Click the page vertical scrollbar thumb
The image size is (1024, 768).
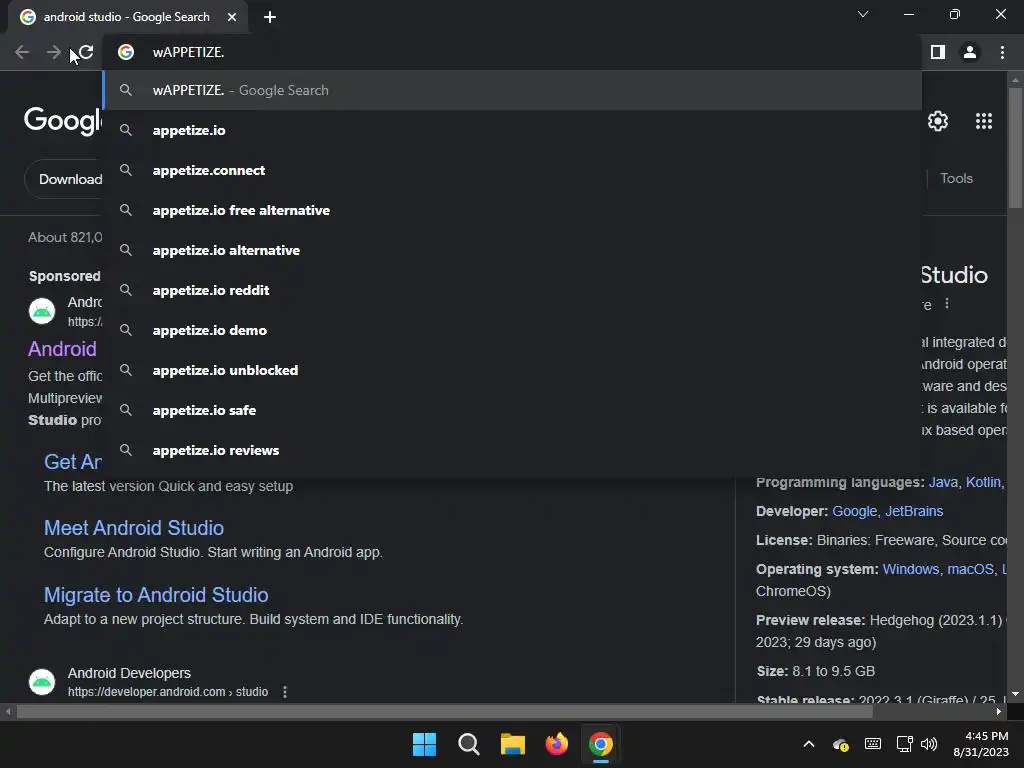pos(1015,149)
